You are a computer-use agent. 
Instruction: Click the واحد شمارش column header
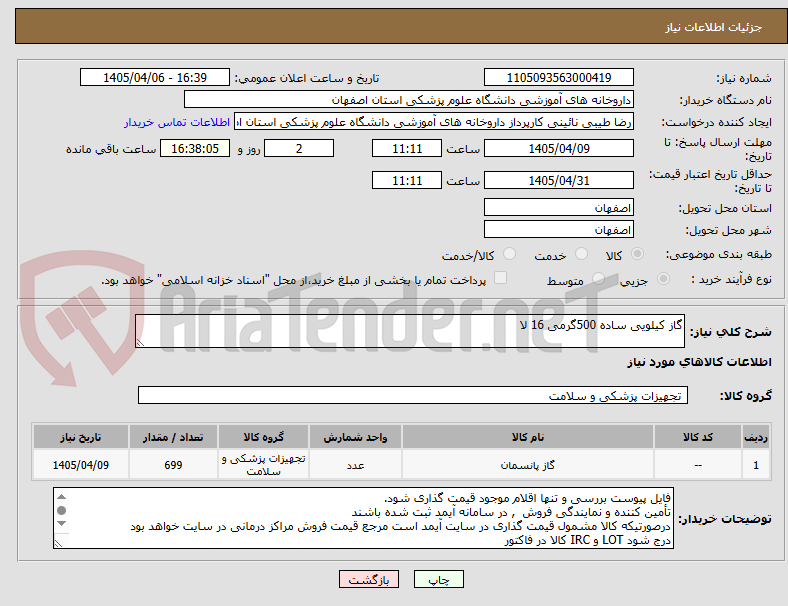point(355,437)
